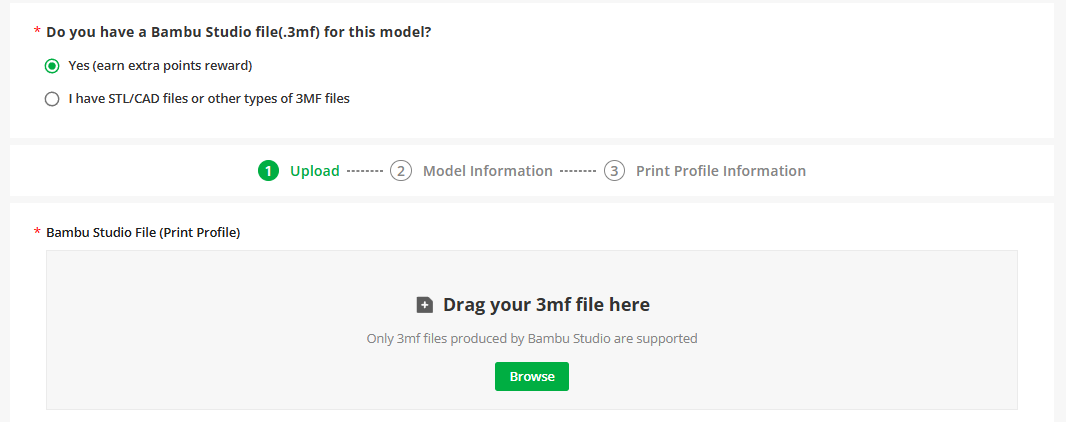This screenshot has width=1066, height=422.
Task: Click red asterisk beside Bambu Studio File
Action: pyautogui.click(x=37, y=232)
